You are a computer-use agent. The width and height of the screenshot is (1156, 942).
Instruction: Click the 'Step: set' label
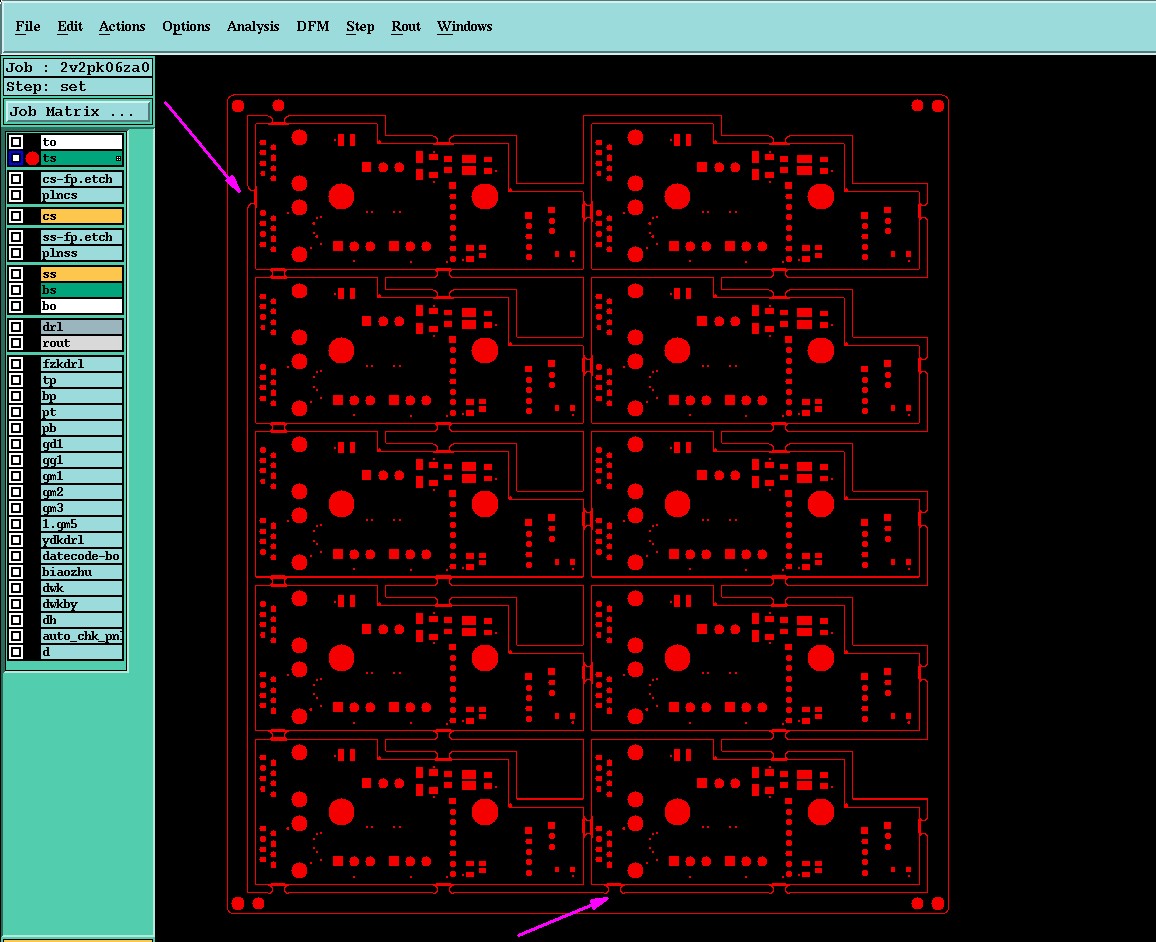(77, 86)
